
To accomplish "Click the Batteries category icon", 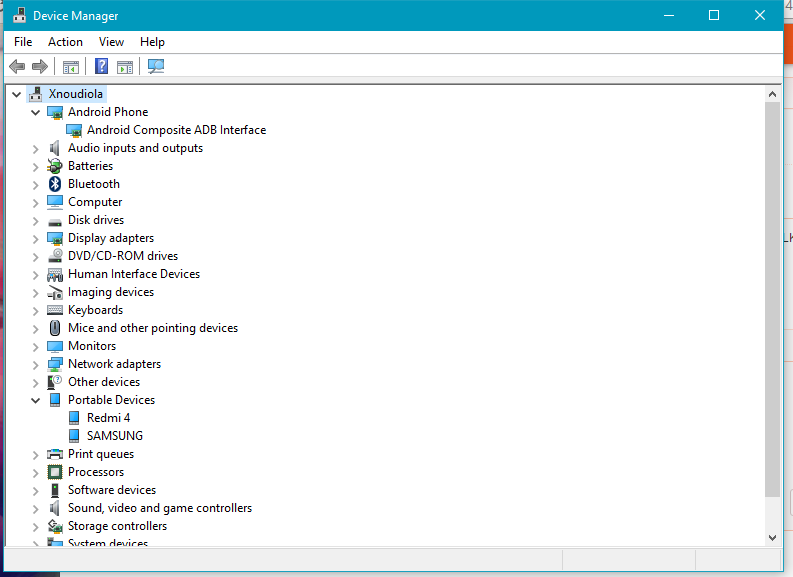I will coord(55,166).
